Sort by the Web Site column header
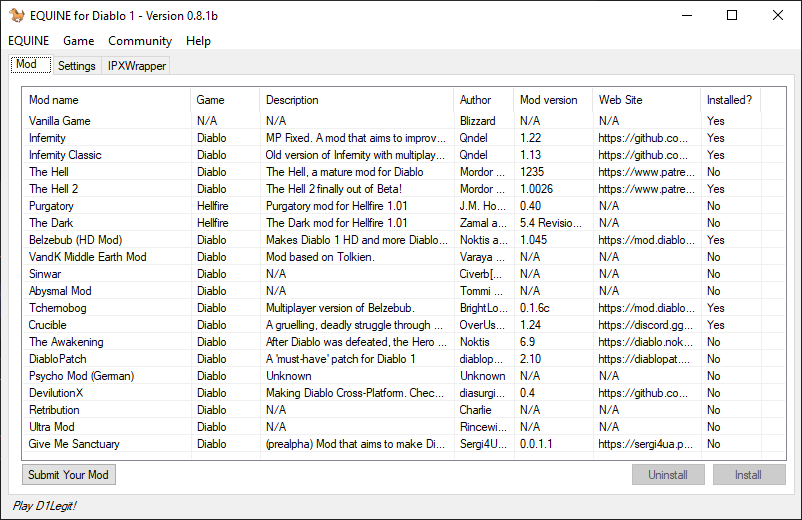Viewport: 802px width, 520px height. pyautogui.click(x=647, y=100)
